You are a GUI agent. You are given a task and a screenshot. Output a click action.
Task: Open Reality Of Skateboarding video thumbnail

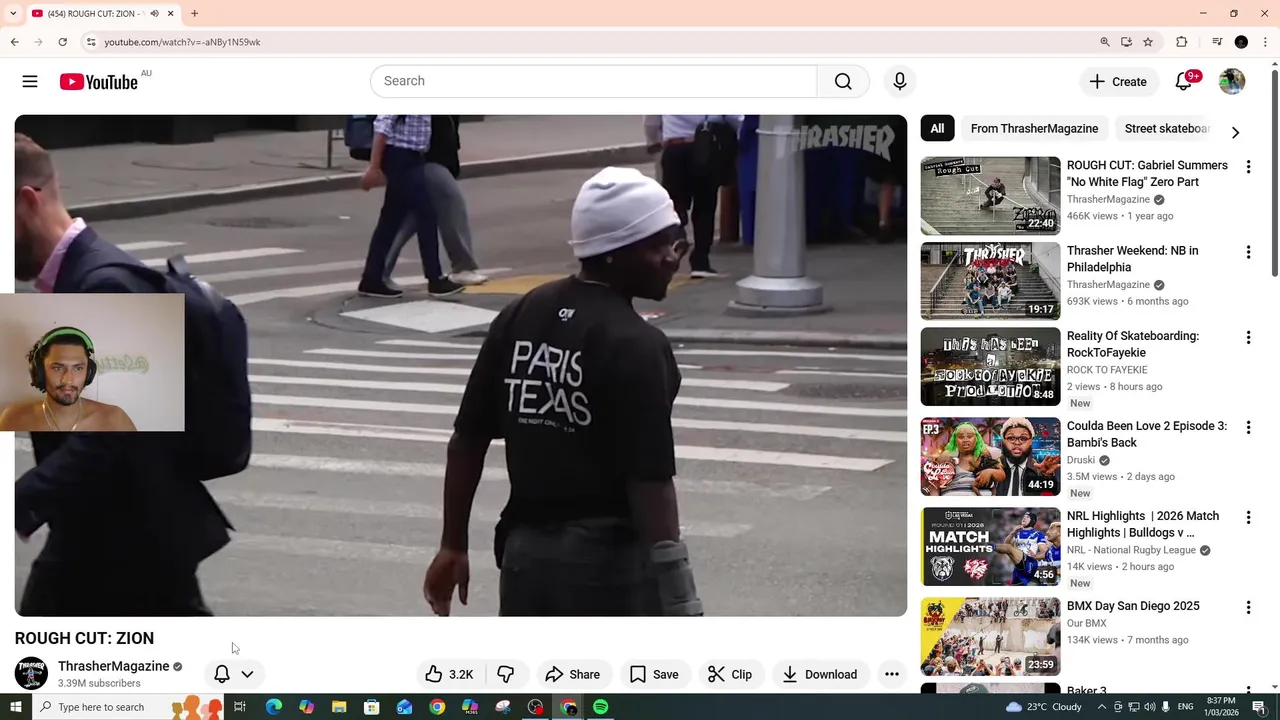point(990,367)
